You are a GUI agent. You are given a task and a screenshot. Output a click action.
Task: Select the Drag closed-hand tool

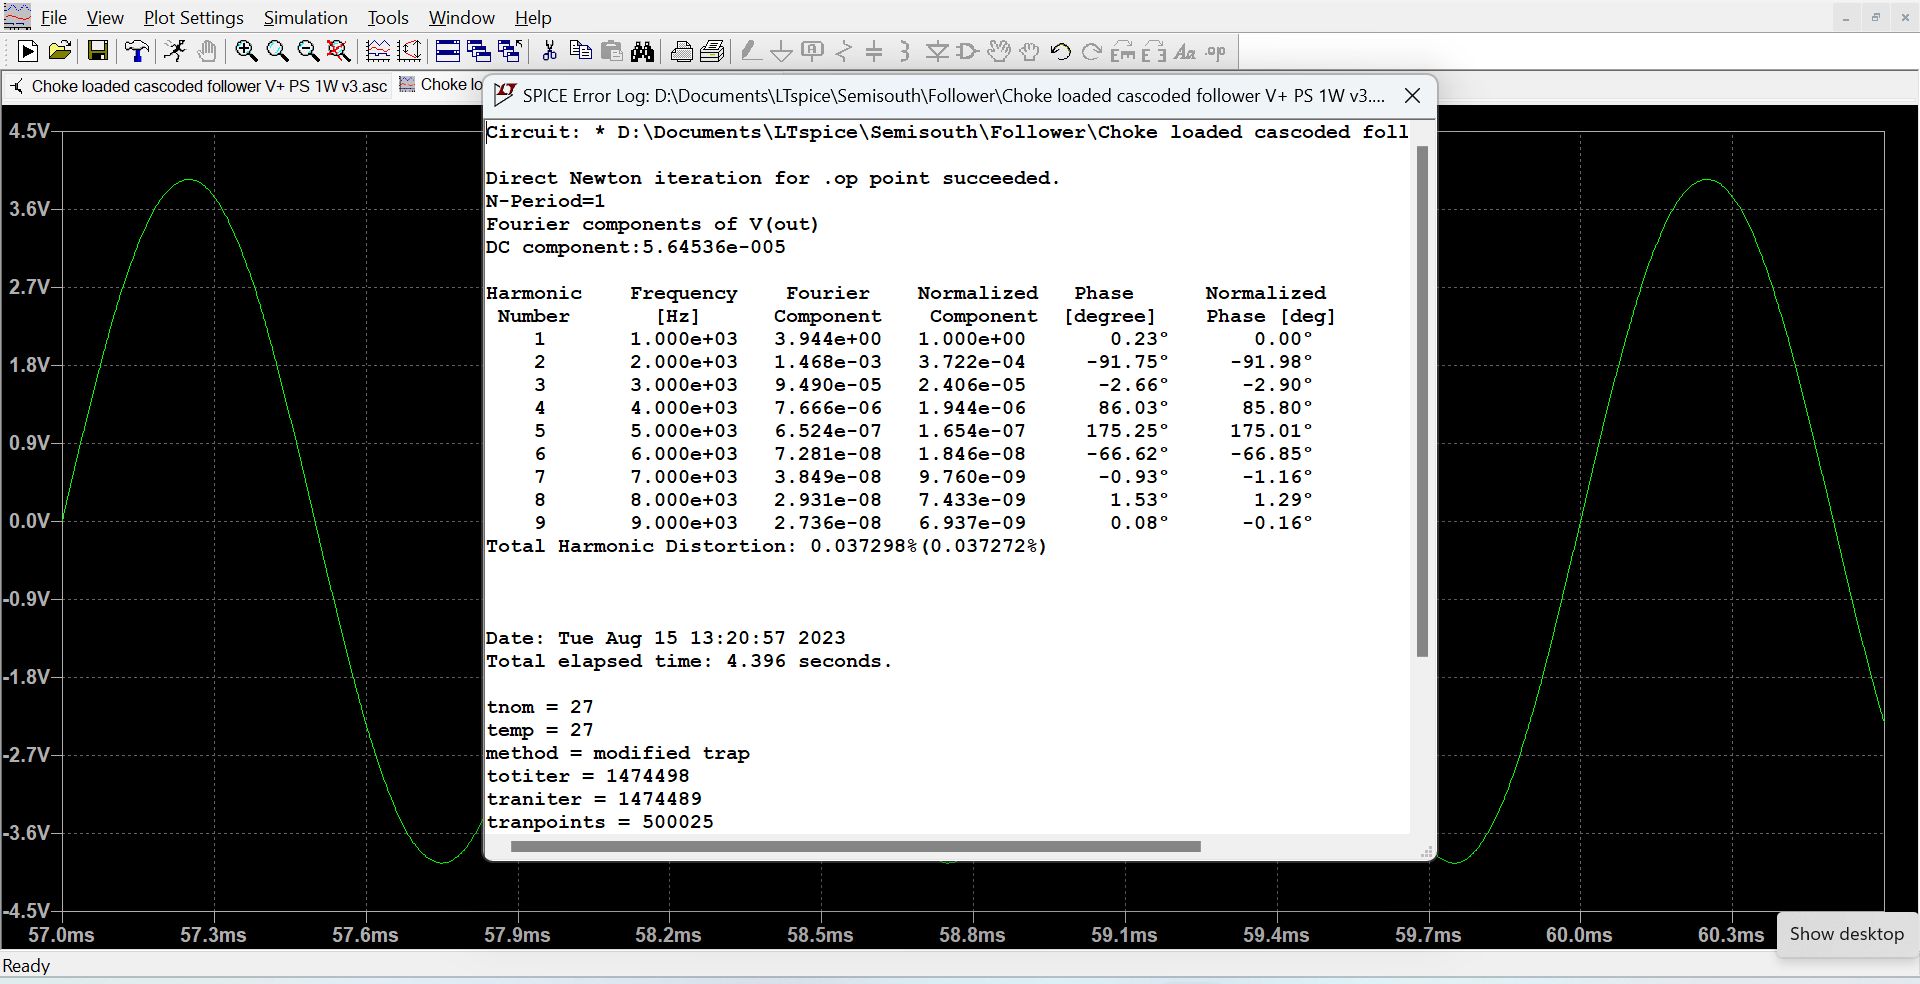1029,52
